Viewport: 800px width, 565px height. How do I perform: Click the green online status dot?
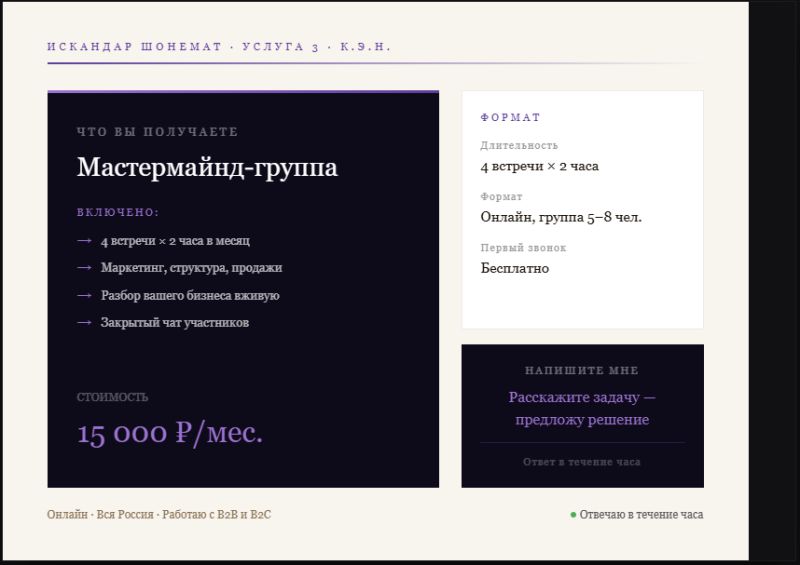pyautogui.click(x=573, y=515)
